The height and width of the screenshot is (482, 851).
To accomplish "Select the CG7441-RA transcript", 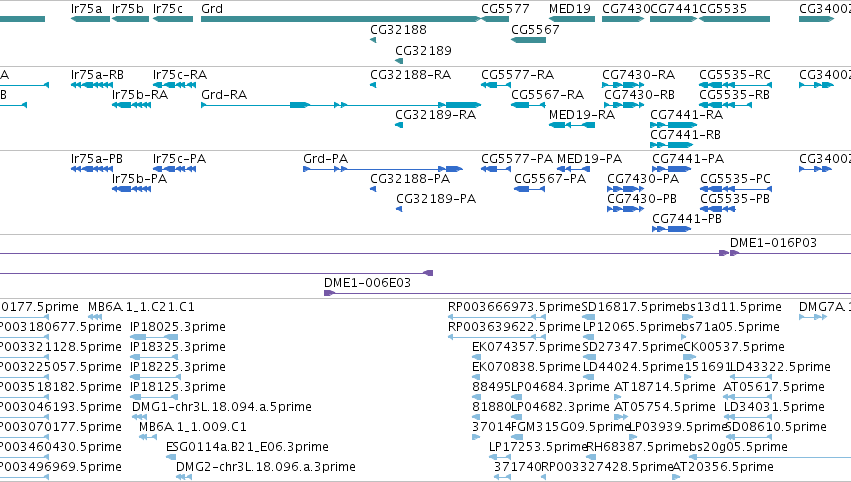I will pyautogui.click(x=674, y=125).
